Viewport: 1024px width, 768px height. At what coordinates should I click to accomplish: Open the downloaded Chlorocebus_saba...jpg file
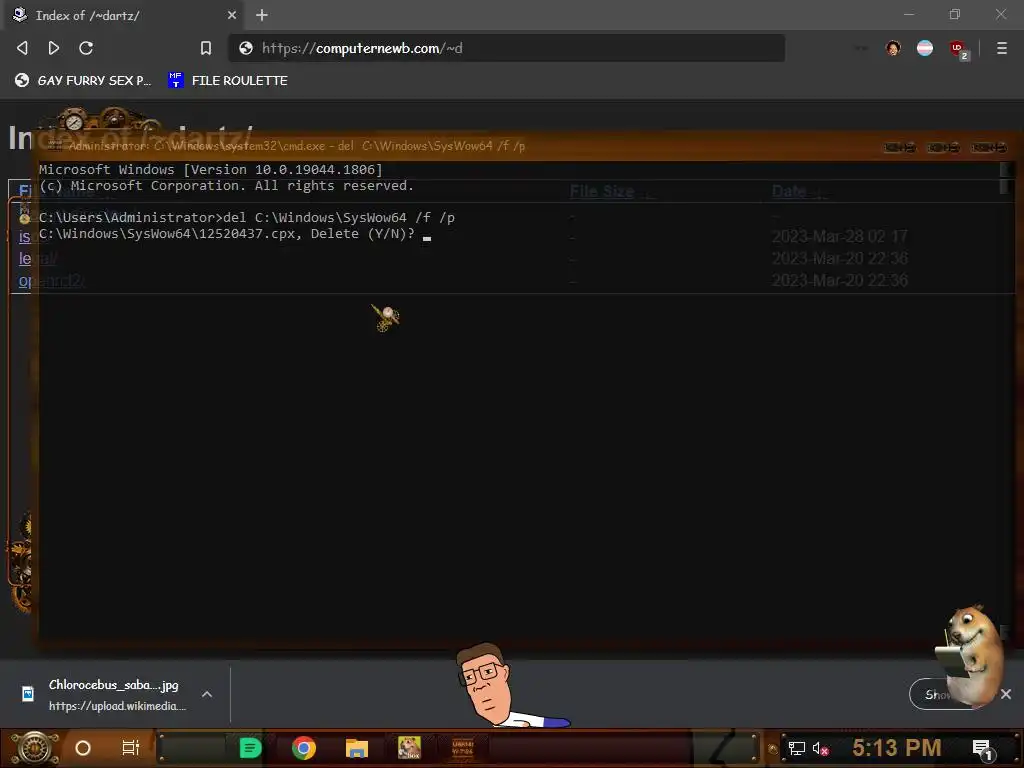114,694
